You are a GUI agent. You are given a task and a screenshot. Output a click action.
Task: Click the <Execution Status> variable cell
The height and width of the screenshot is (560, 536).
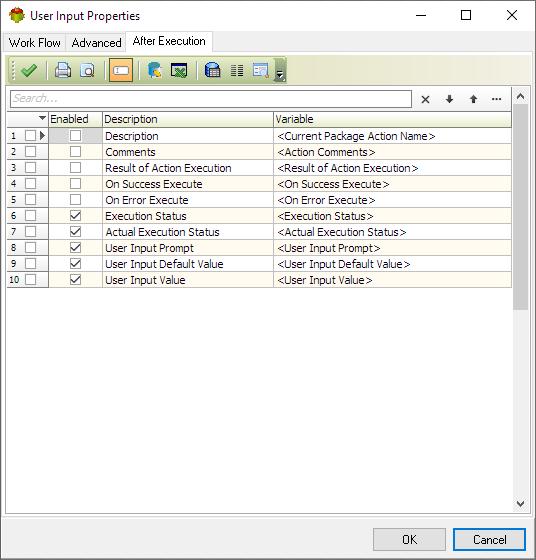point(392,216)
